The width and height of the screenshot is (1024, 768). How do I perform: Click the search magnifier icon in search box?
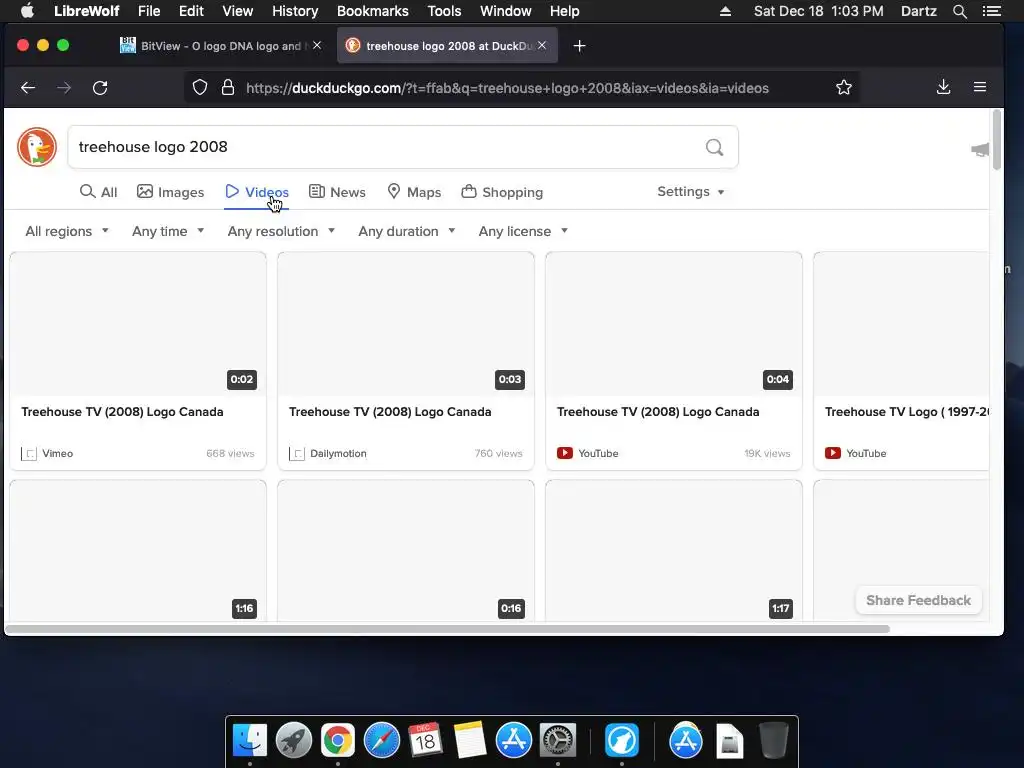714,148
